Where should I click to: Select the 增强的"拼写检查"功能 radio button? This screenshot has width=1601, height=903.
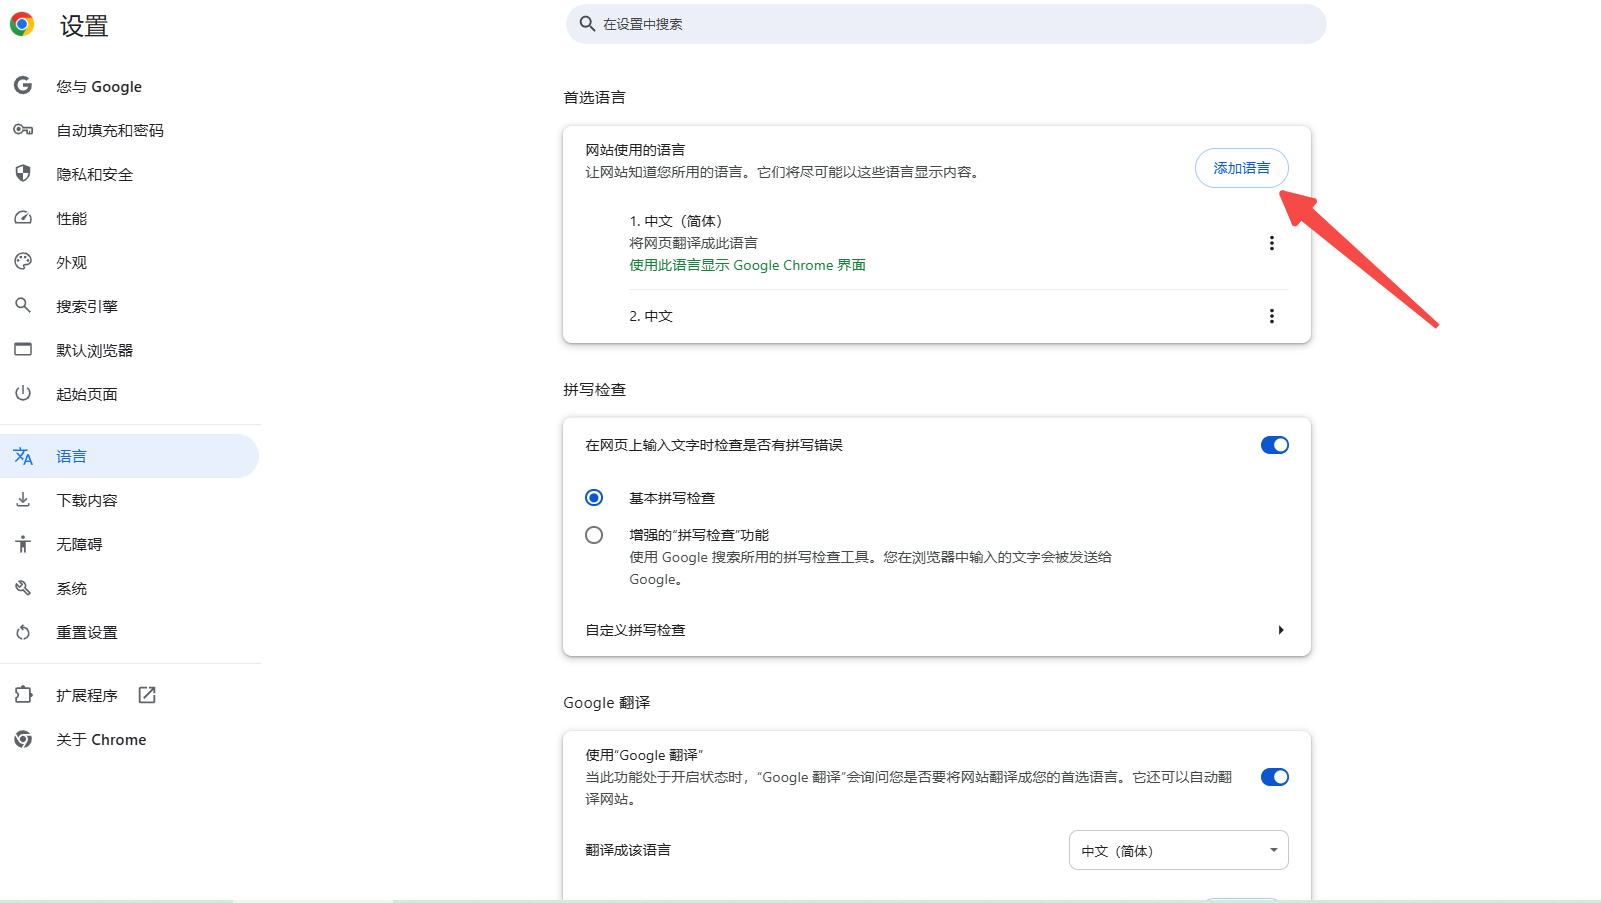pos(594,535)
